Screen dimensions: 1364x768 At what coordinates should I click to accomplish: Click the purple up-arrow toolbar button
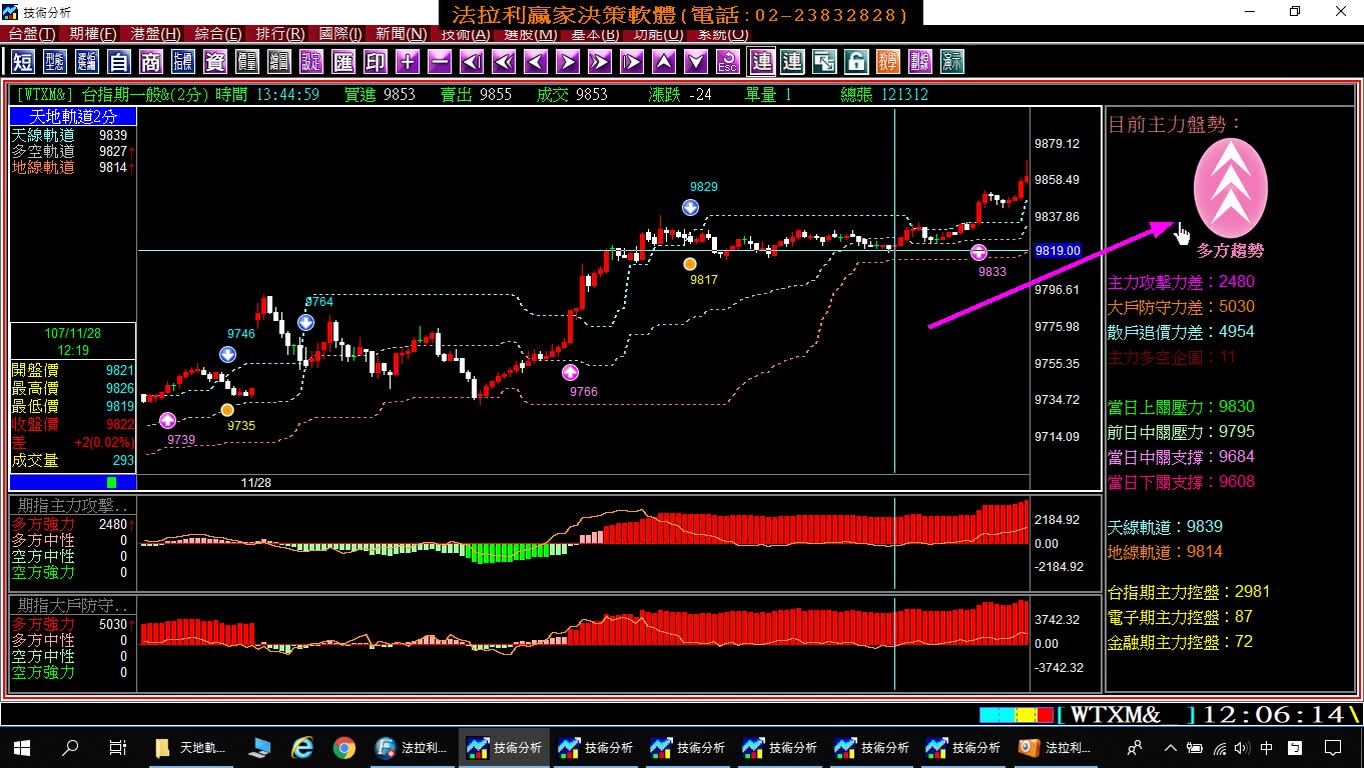click(x=664, y=62)
